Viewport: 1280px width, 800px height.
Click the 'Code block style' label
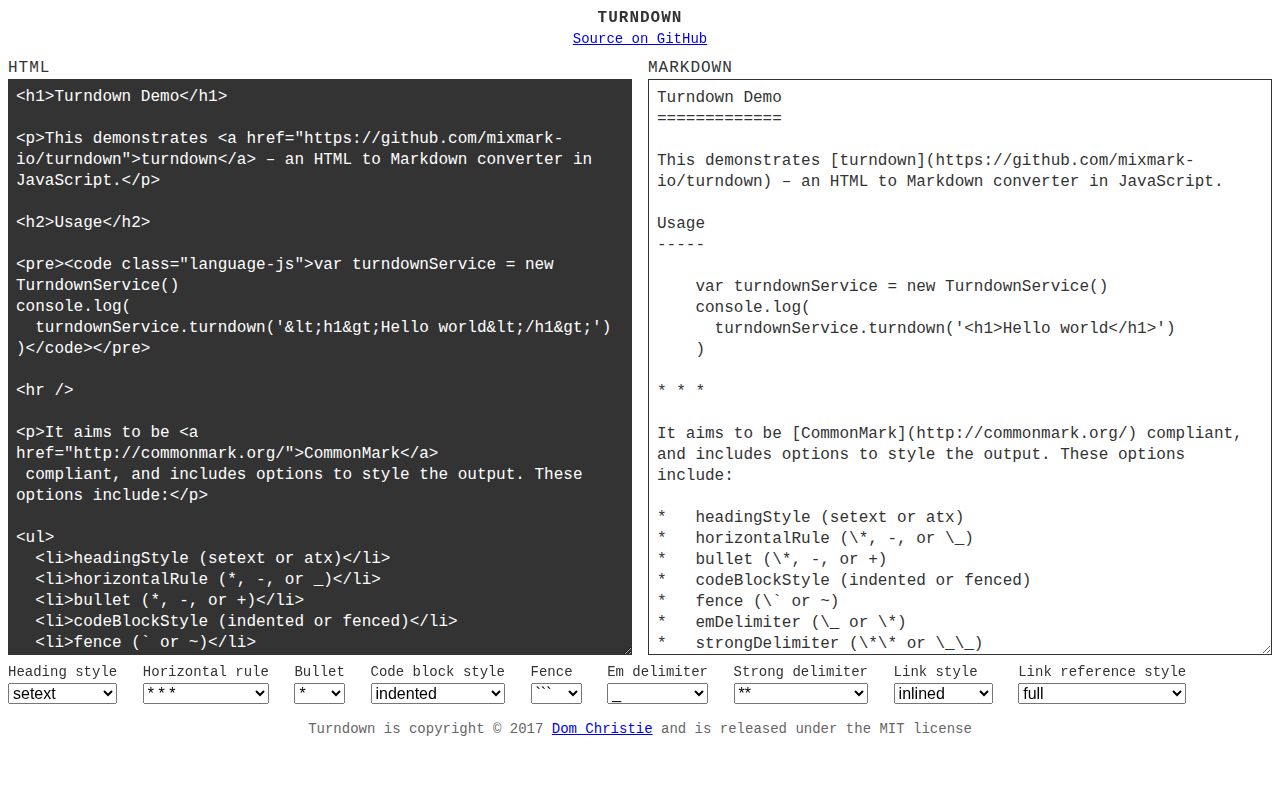438,672
